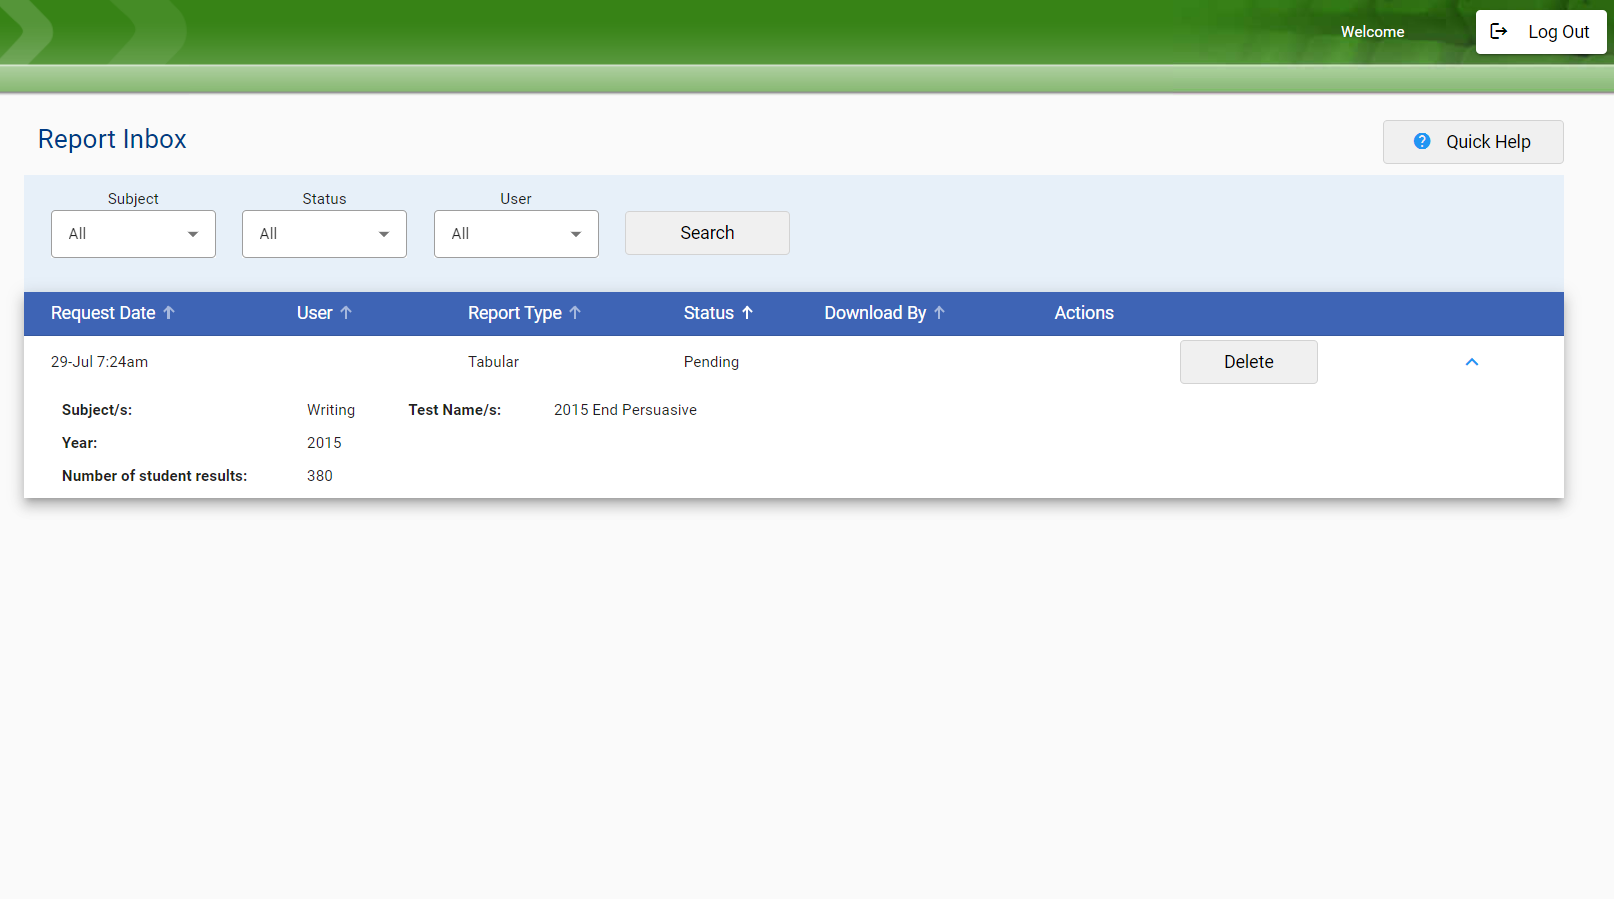Sort by Download By column header
Screen dimensions: 1614x899
click(874, 313)
